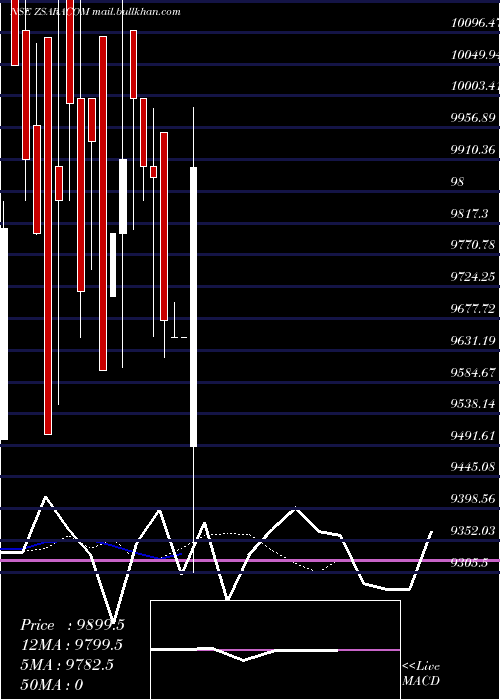Viewport: 500px width, 700px height.
Task: Click the price label 9305.5
Action: [x=469, y=563]
